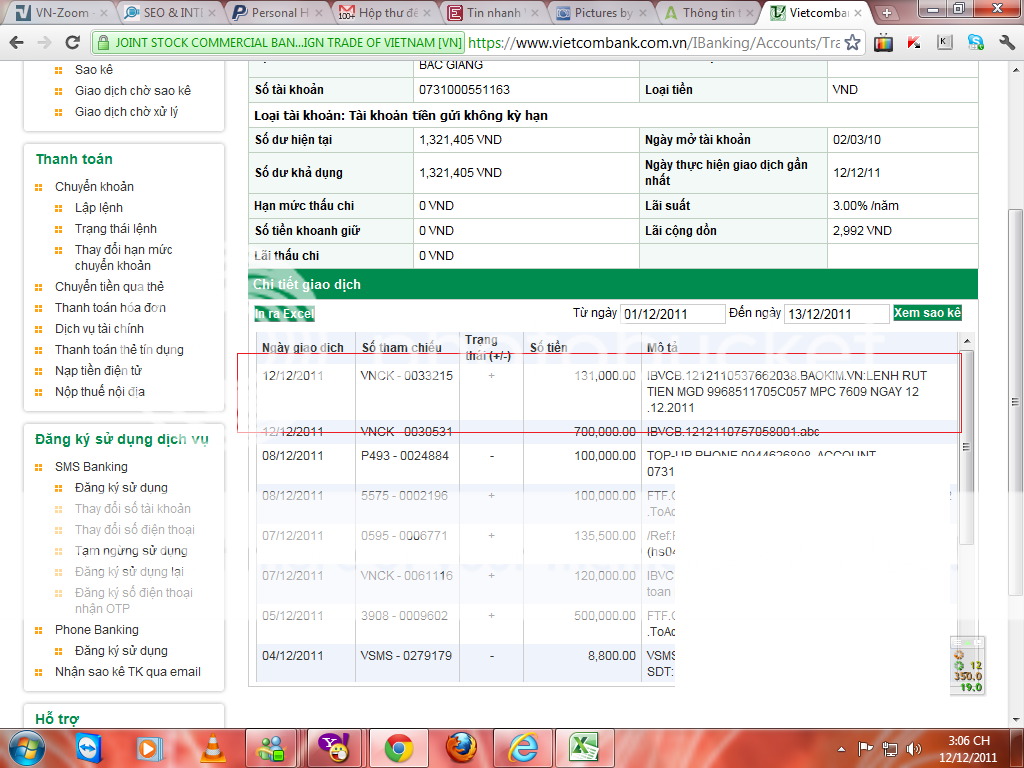Image resolution: width=1024 pixels, height=768 pixels.
Task: Click the TV extension icon in toolbar
Action: tap(883, 43)
